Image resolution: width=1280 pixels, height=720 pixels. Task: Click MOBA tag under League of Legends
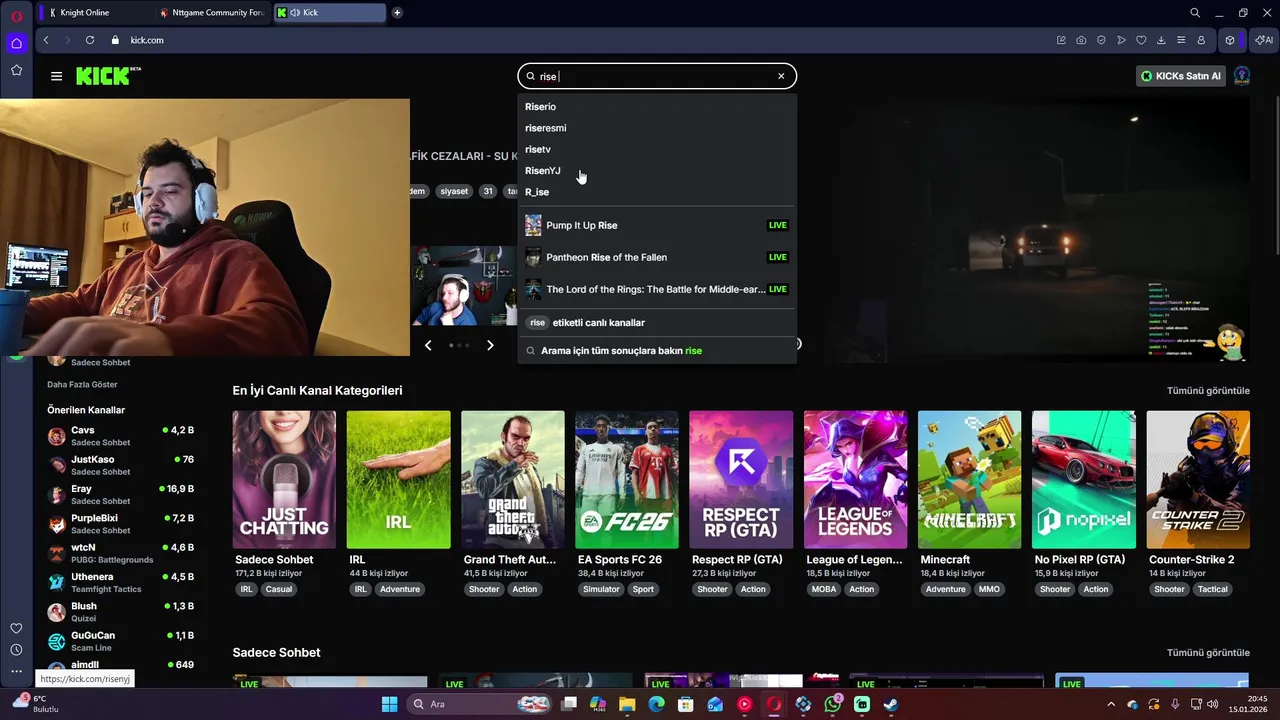(x=824, y=589)
